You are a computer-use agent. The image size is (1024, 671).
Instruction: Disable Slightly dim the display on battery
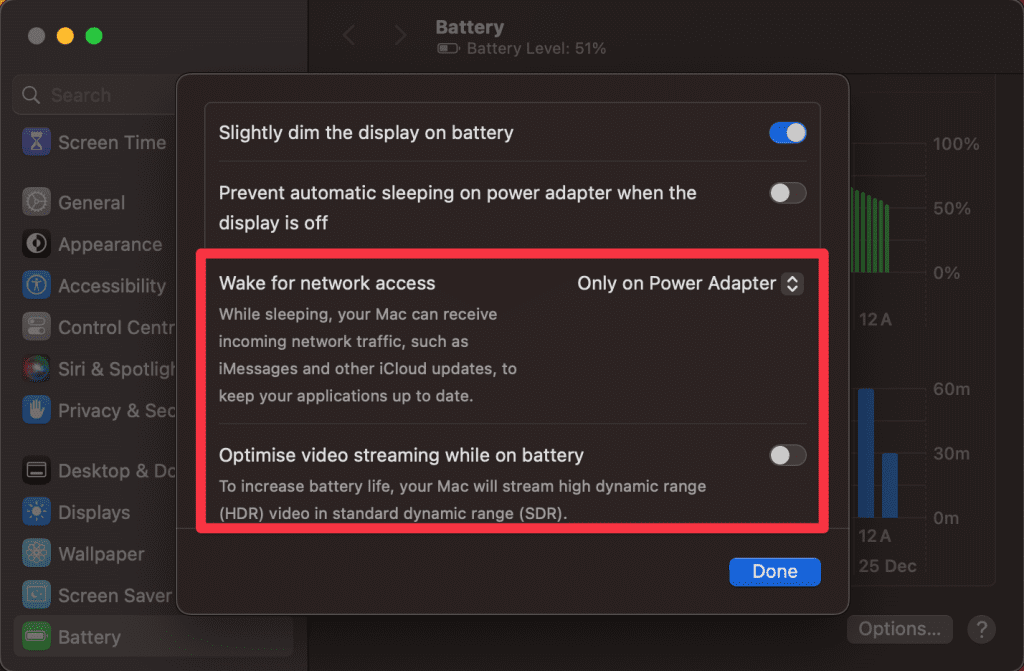pos(787,133)
